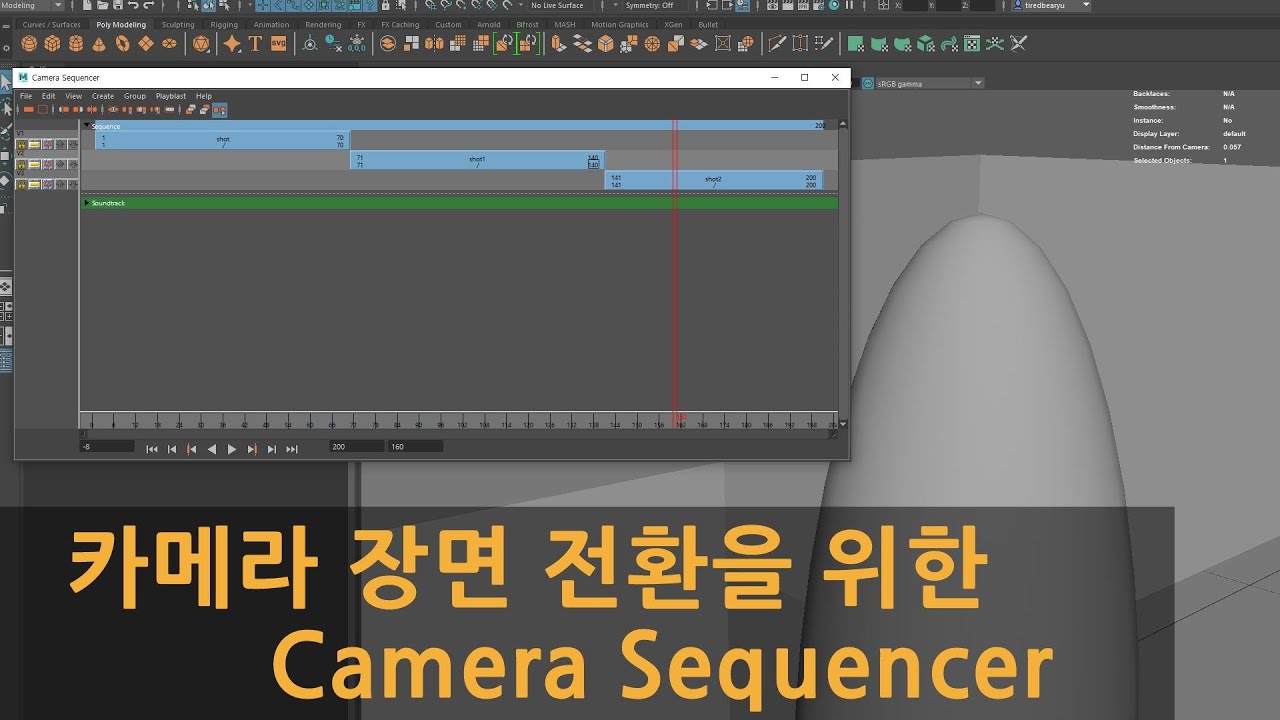Switch to the Rigging shelf tab

pyautogui.click(x=224, y=25)
